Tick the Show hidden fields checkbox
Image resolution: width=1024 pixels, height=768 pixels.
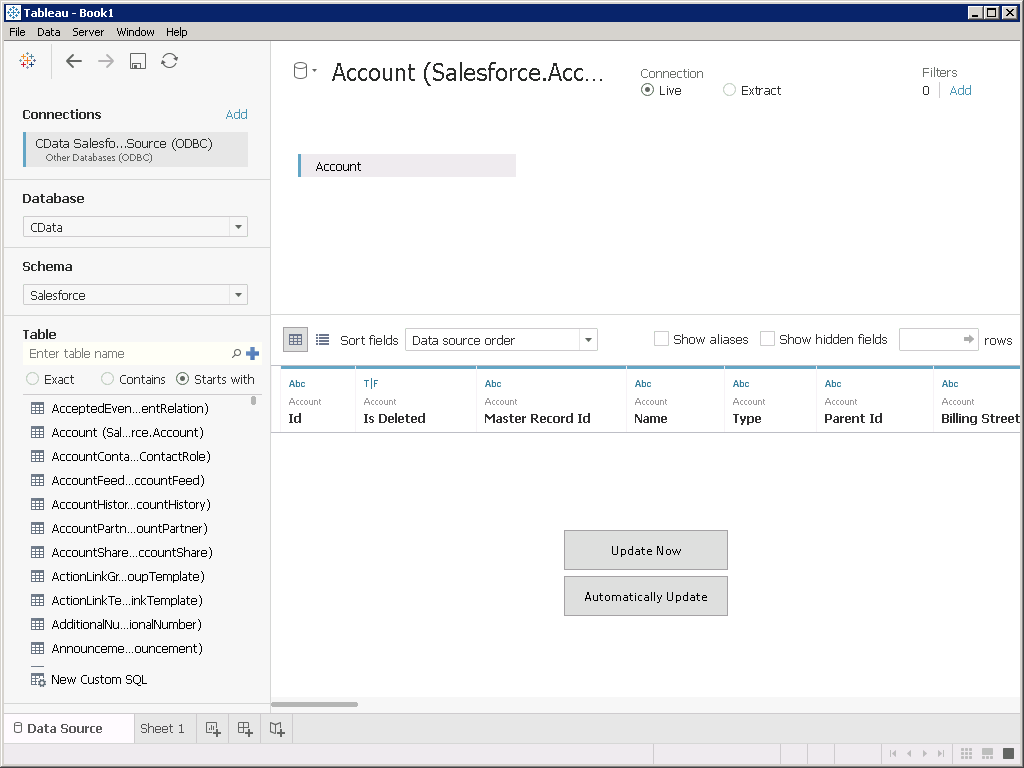(767, 339)
